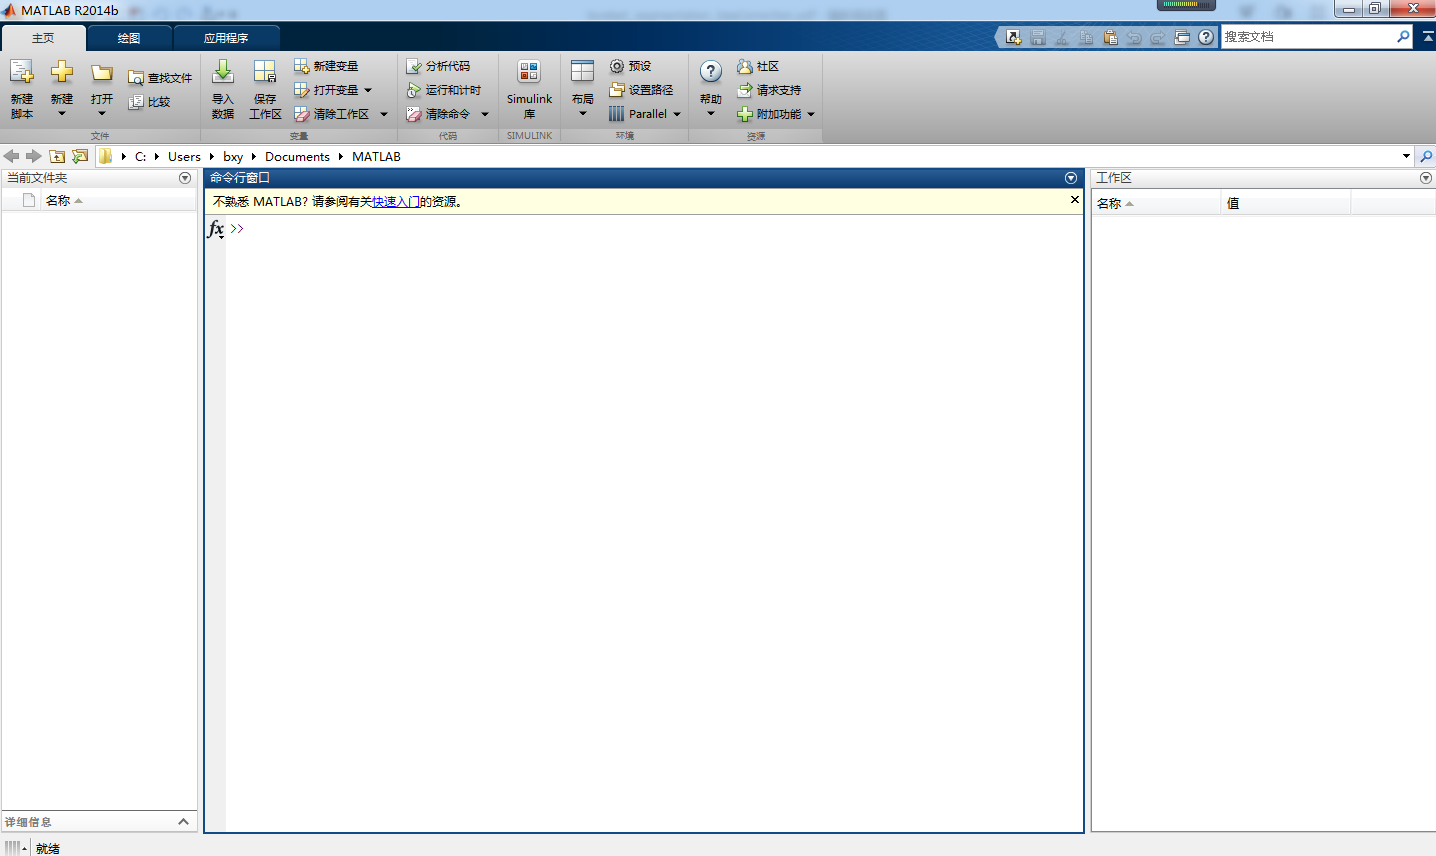Image resolution: width=1436 pixels, height=856 pixels.
Task: Switch to 主页 tab
Action: coord(43,38)
